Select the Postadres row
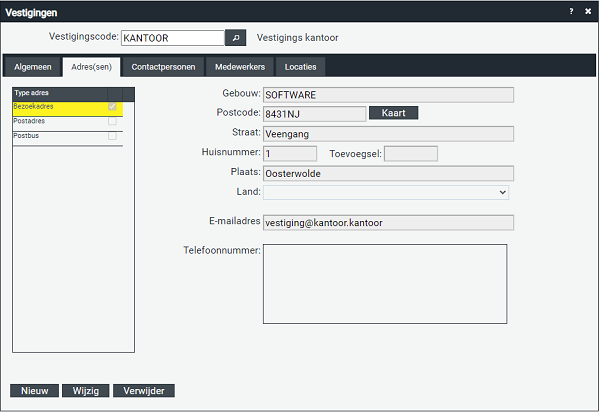 coord(68,124)
